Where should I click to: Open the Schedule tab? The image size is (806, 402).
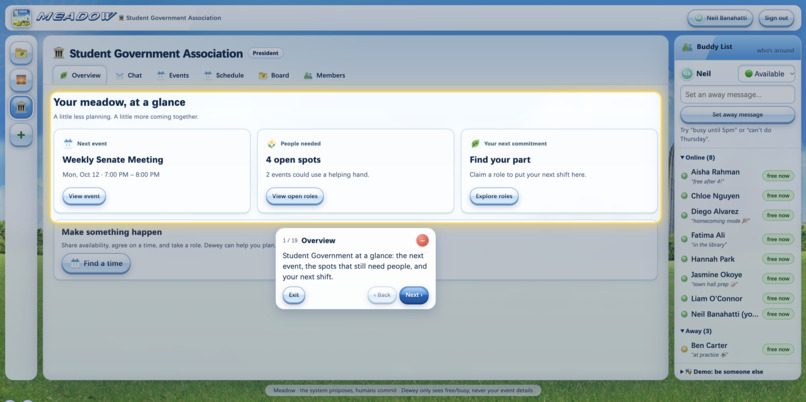(224, 75)
